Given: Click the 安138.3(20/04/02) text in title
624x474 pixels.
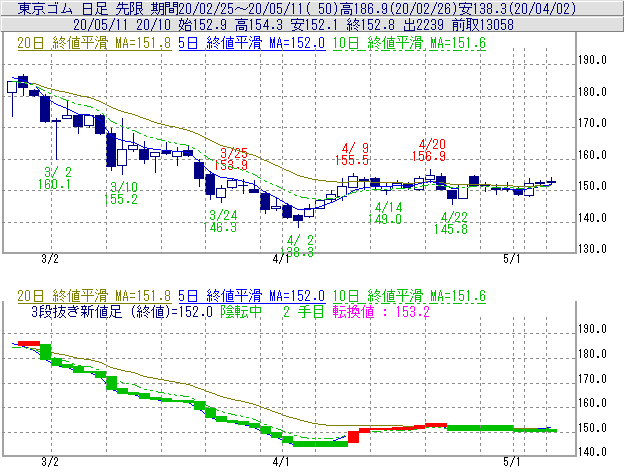Looking at the screenshot, I should (517, 8).
